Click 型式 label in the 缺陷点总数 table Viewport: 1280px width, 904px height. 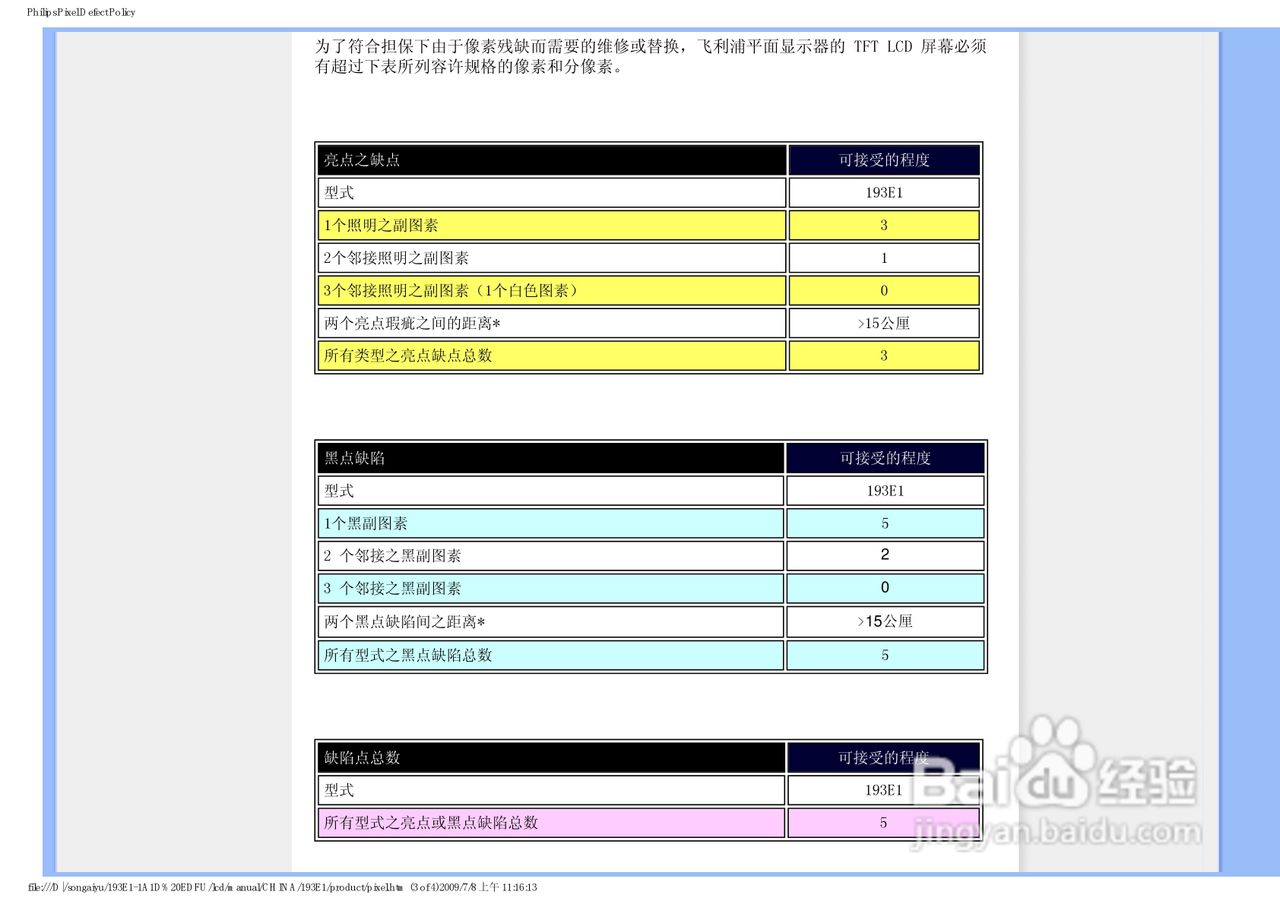[552, 790]
